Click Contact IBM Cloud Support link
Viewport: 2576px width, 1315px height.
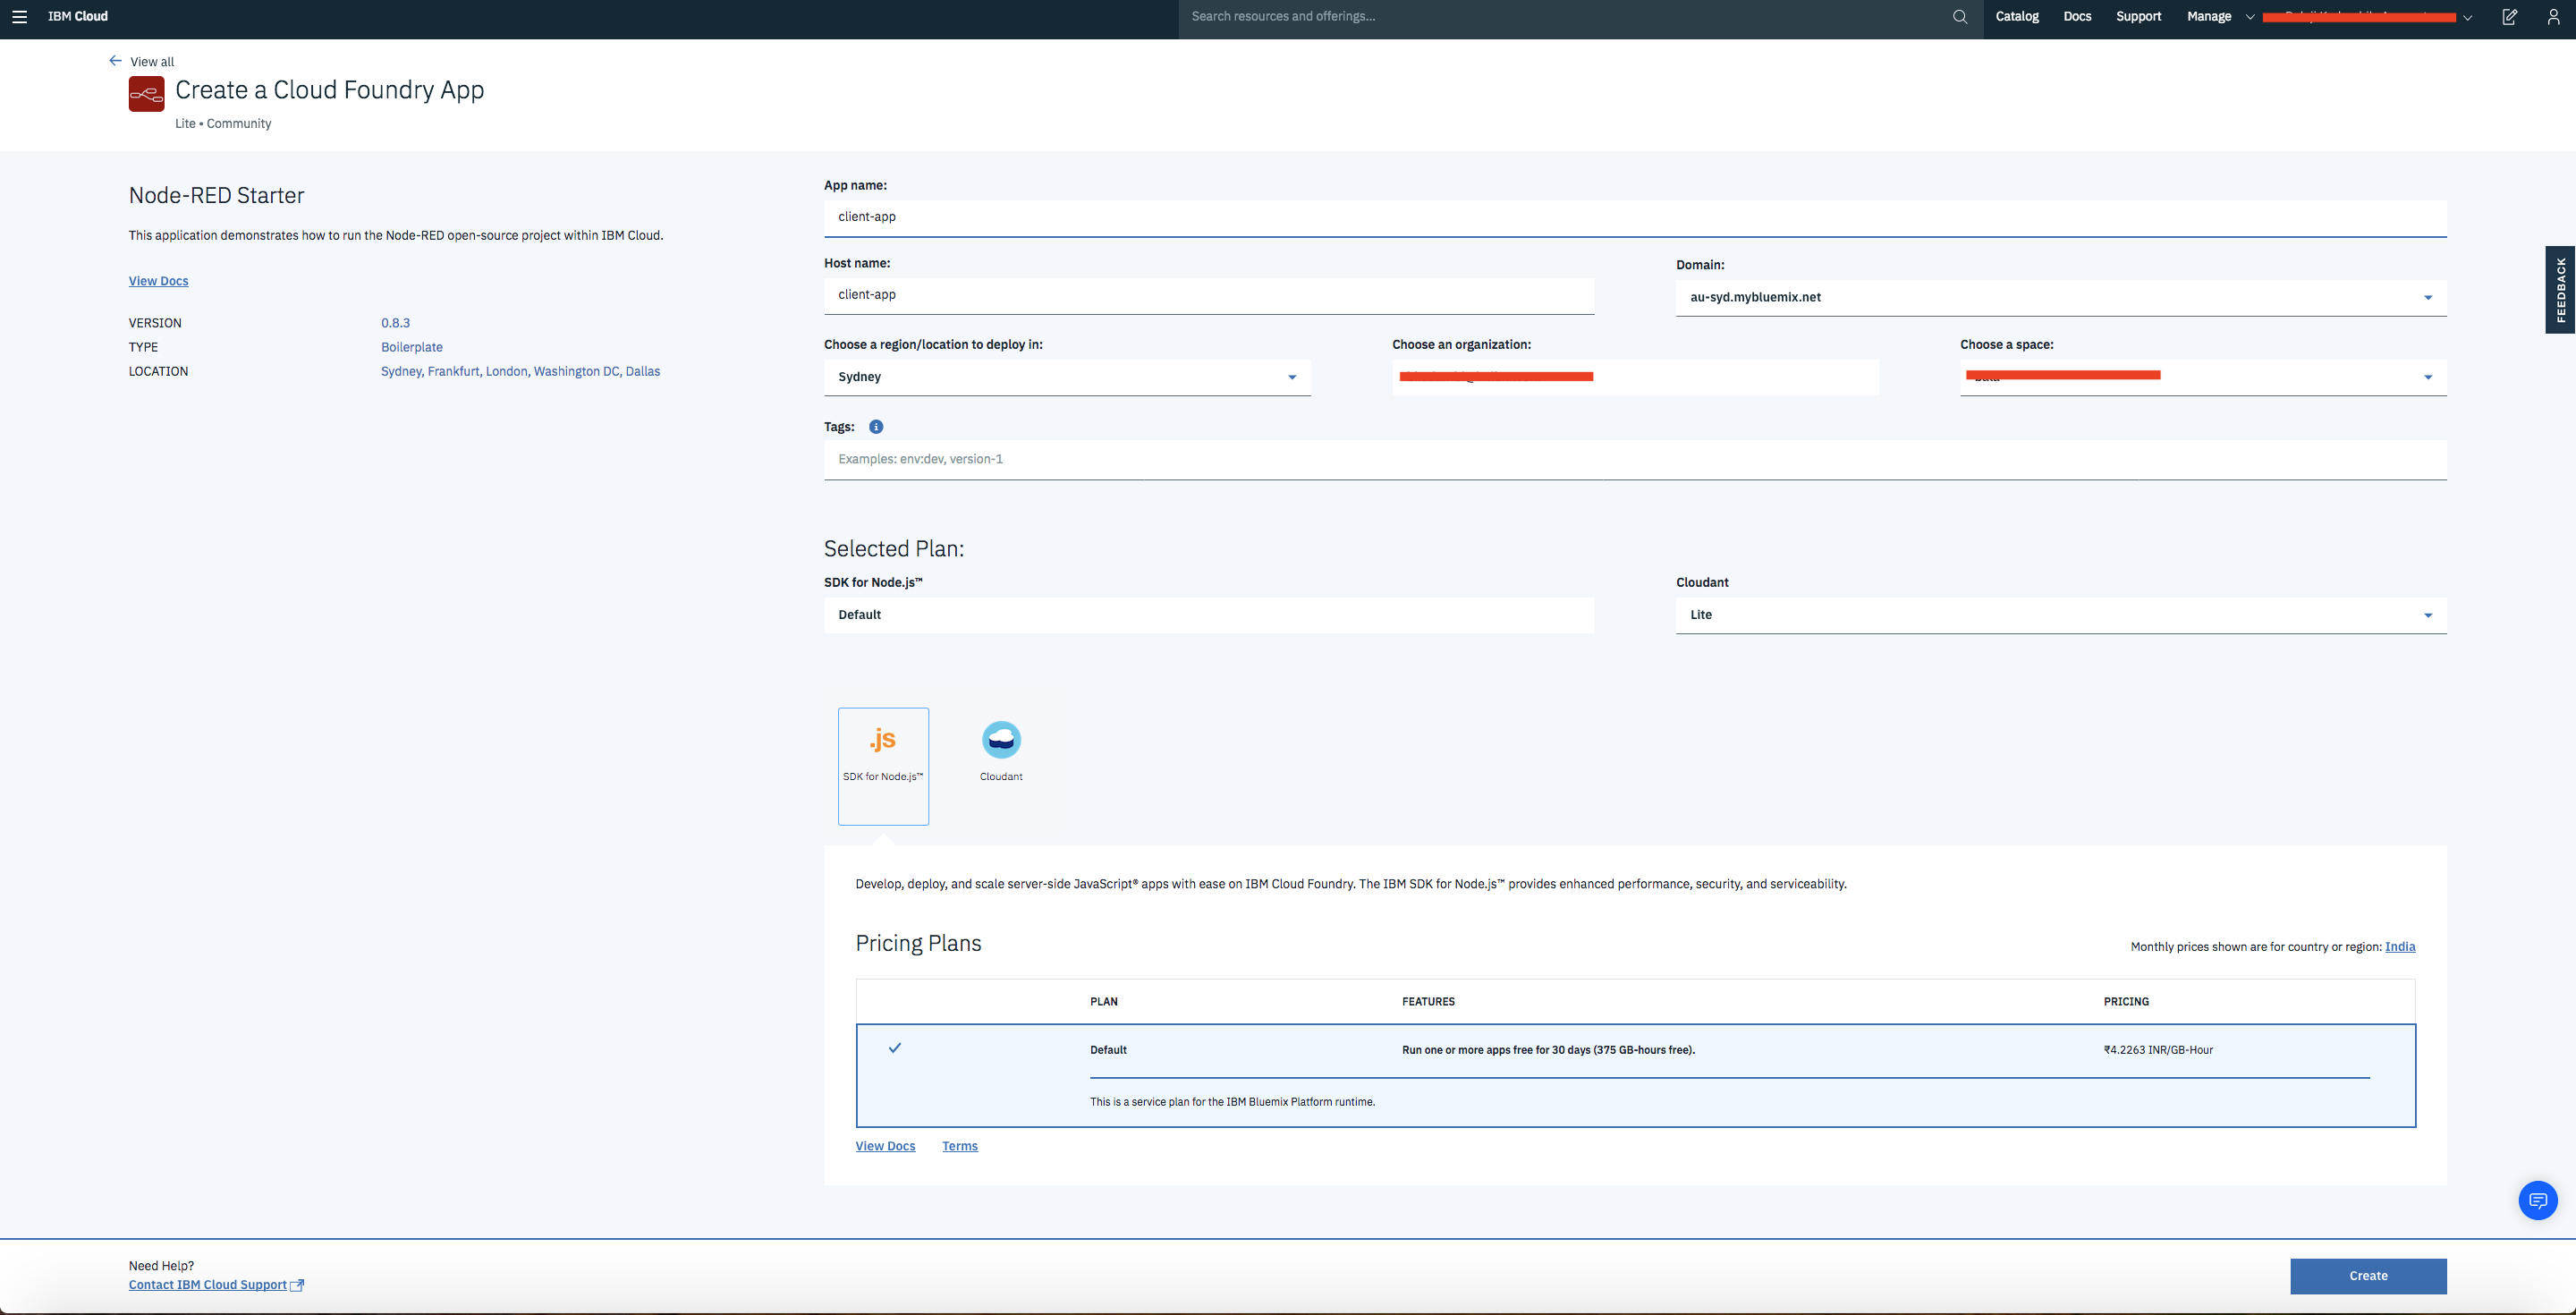pos(208,1285)
